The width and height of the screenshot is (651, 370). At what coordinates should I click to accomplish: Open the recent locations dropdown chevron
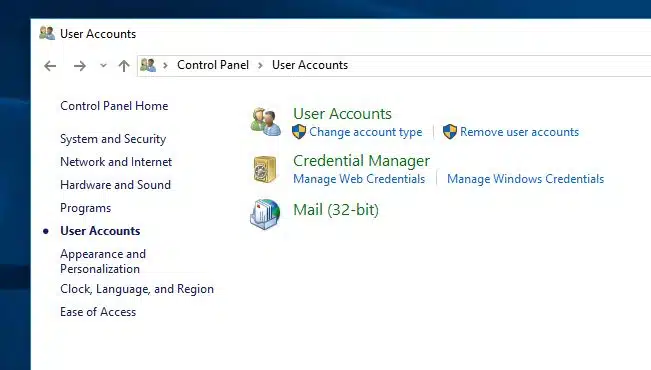(103, 65)
